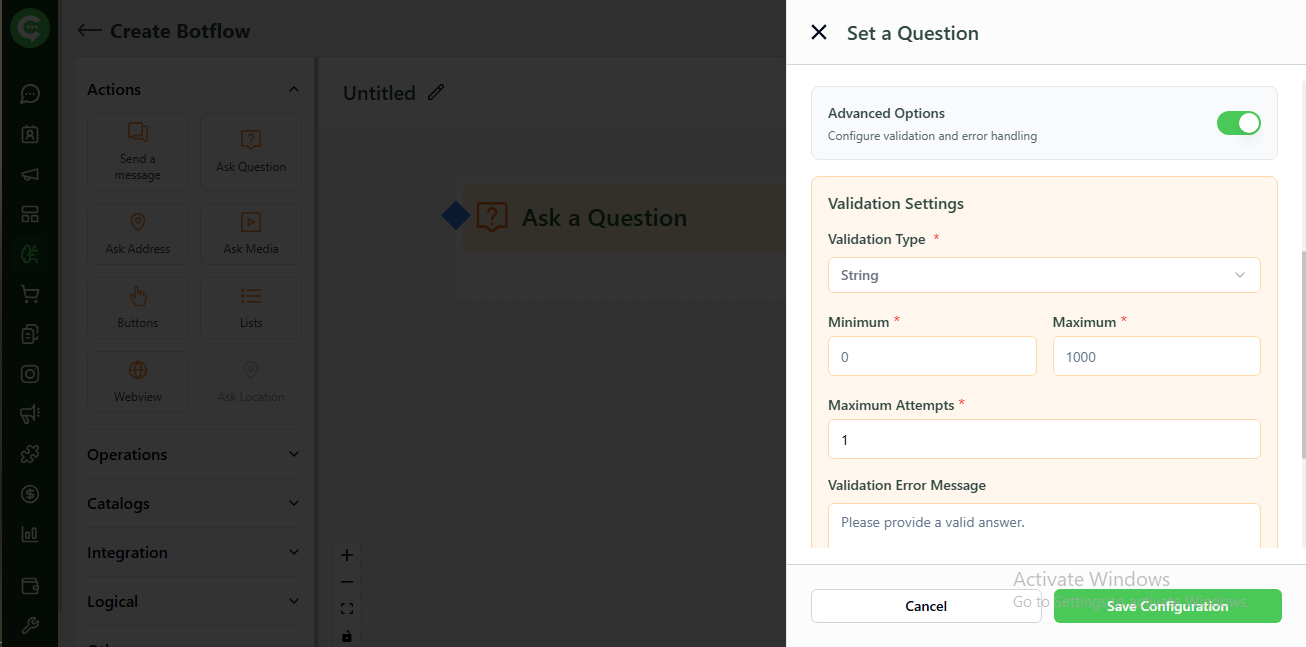1306x647 pixels.
Task: Click the Maximum Attempts input field
Action: pos(1044,439)
